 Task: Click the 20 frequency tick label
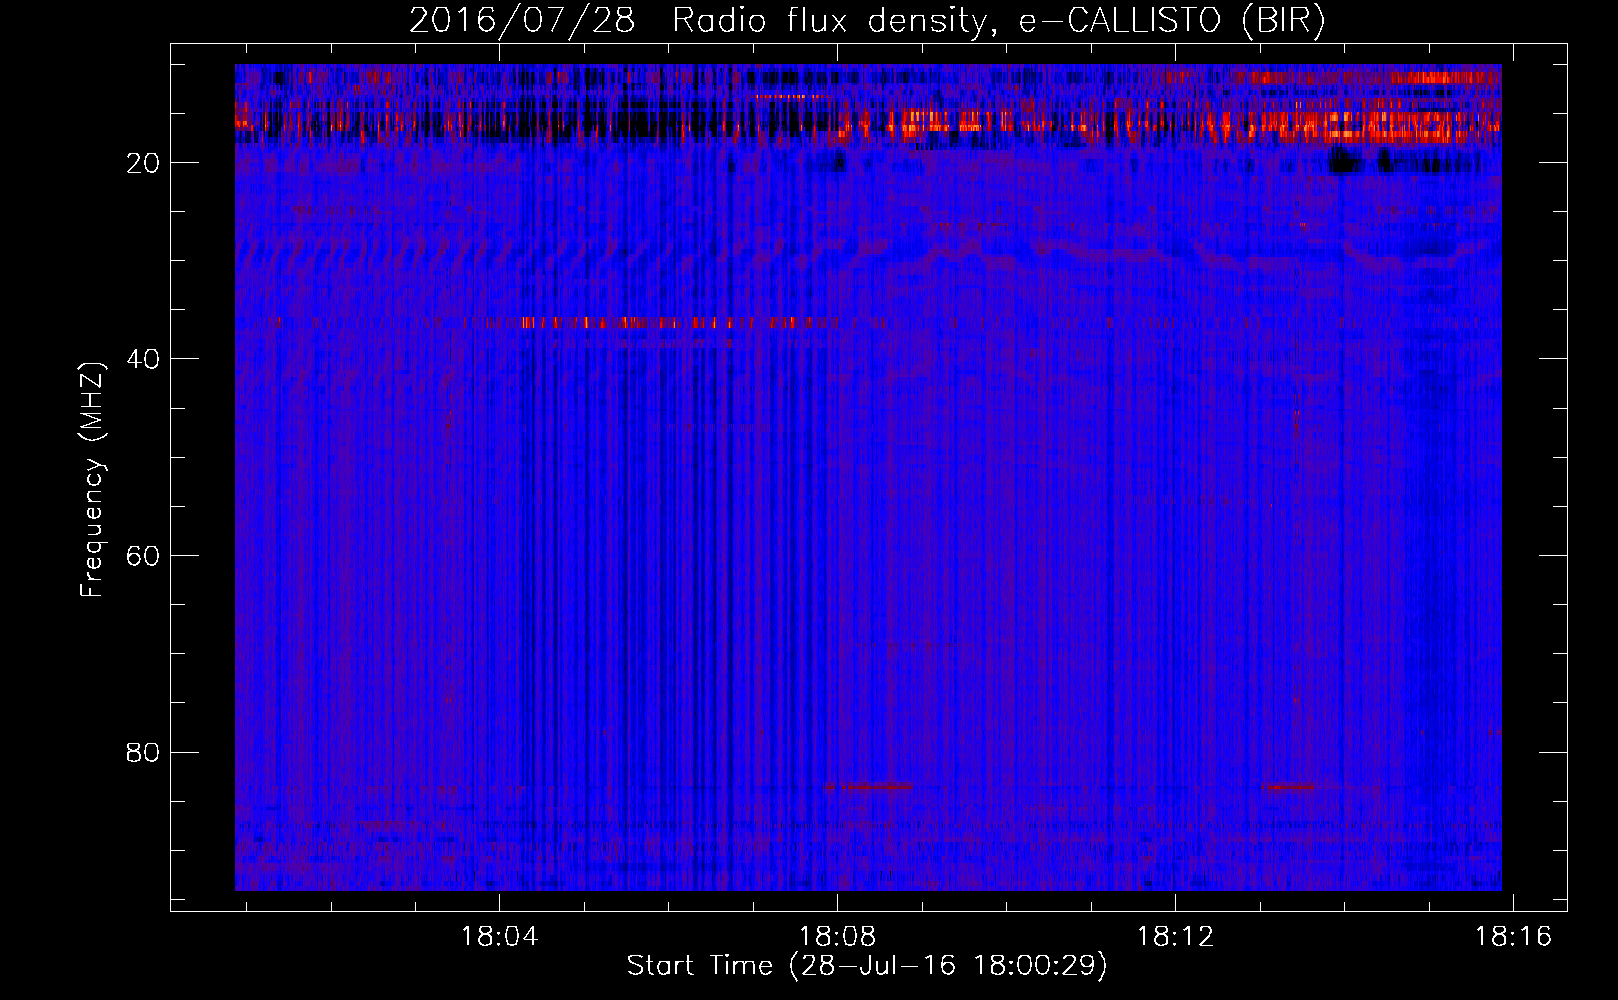click(x=143, y=163)
